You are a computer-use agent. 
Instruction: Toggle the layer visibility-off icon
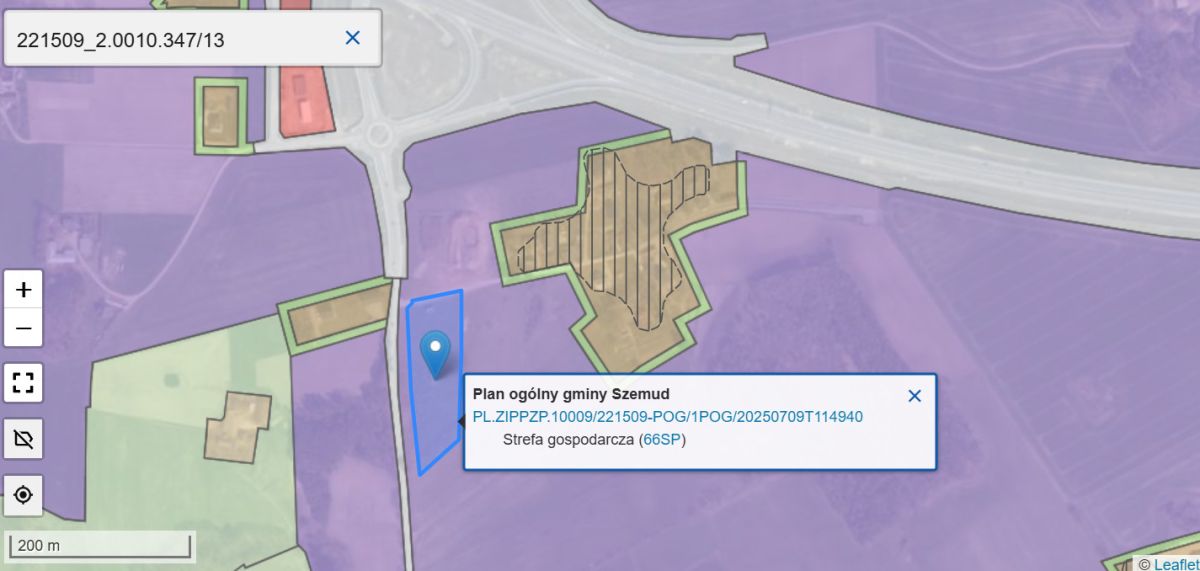tap(24, 438)
